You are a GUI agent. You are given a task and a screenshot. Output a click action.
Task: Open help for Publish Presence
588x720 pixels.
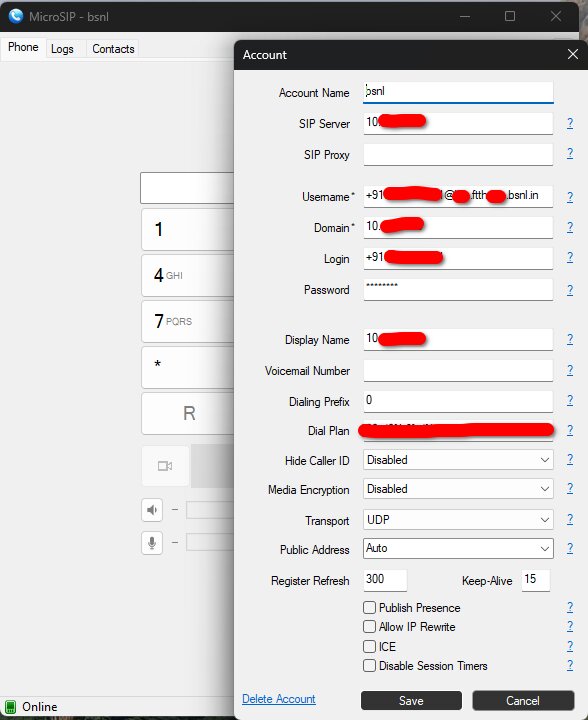point(570,607)
